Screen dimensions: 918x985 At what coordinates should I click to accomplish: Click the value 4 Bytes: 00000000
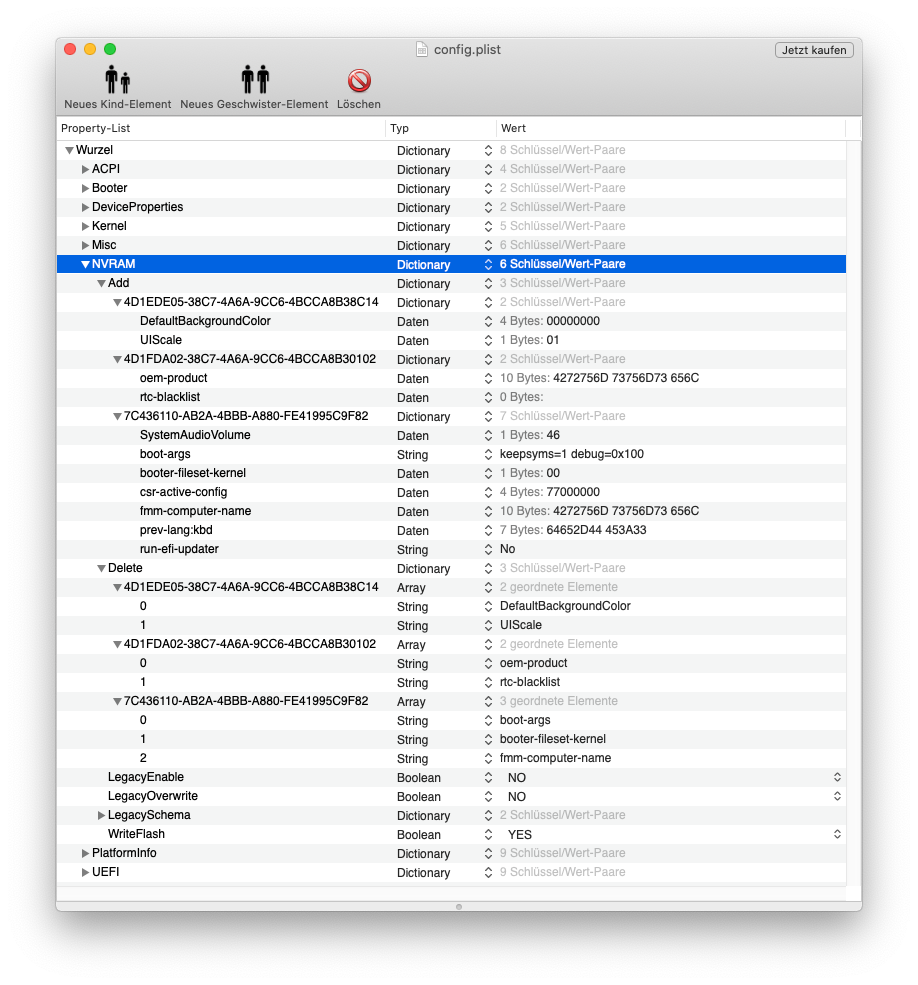pos(550,322)
